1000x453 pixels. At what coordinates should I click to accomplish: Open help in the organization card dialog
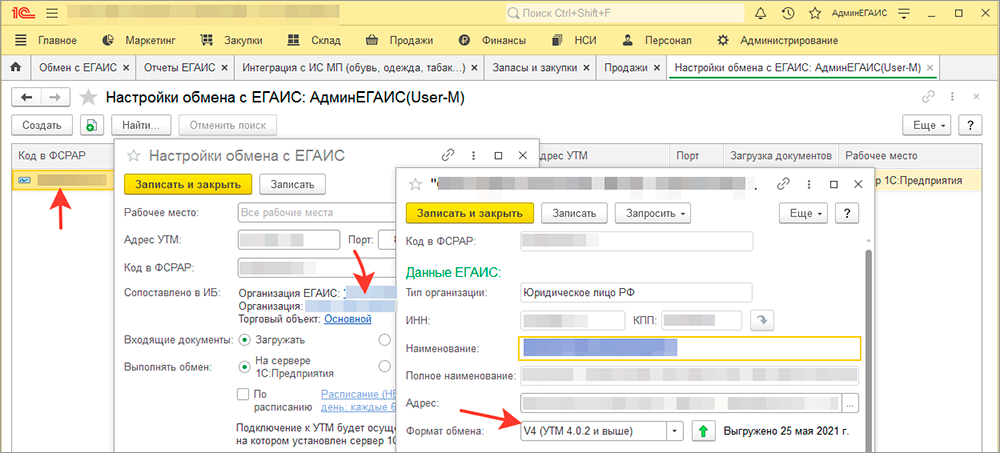[848, 213]
